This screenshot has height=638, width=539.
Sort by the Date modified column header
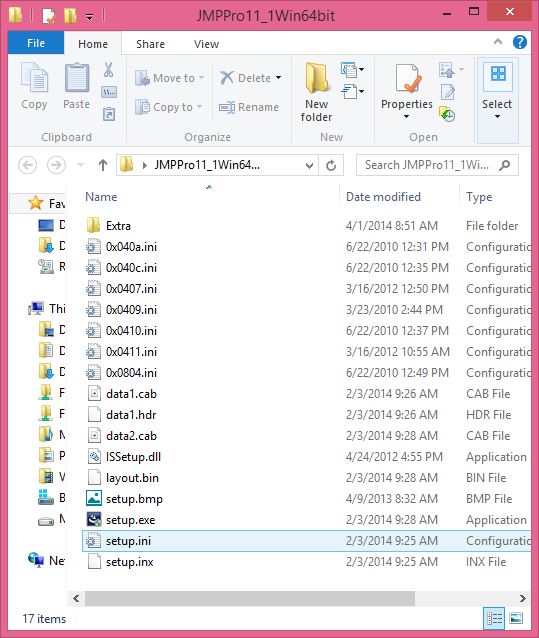click(x=383, y=197)
